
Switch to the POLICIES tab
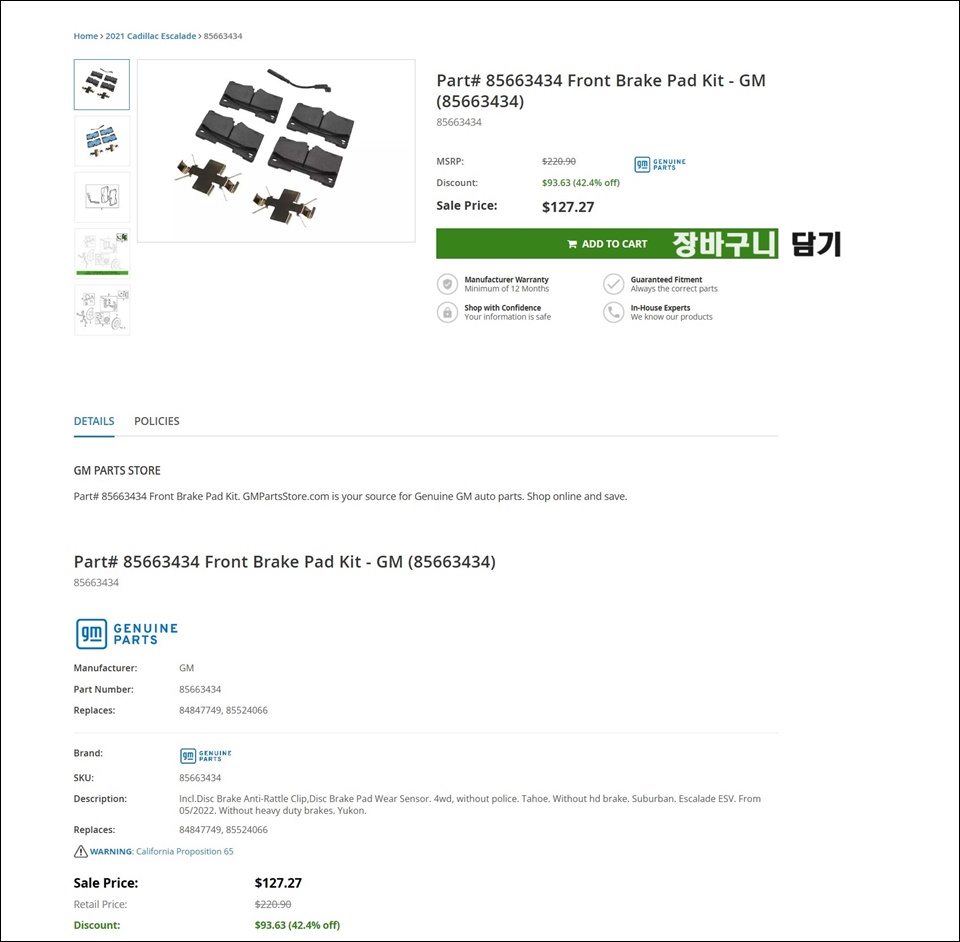tap(157, 421)
